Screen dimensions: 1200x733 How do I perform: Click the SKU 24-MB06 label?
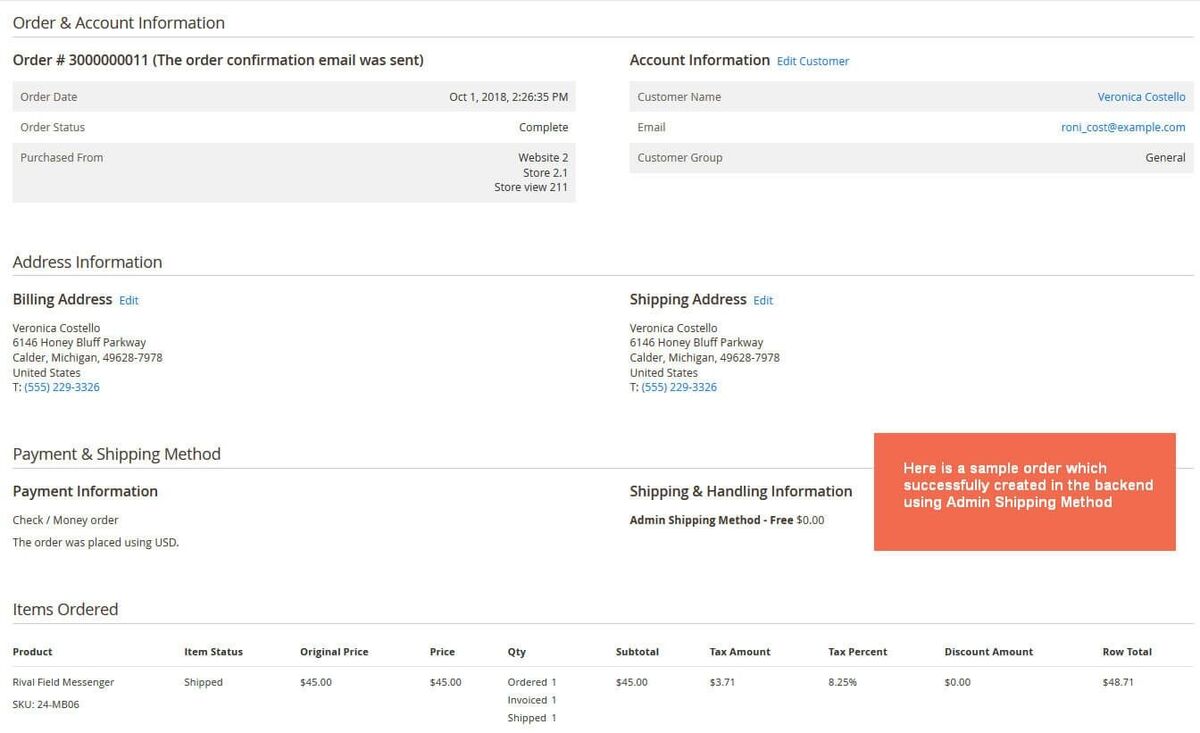pyautogui.click(x=44, y=704)
